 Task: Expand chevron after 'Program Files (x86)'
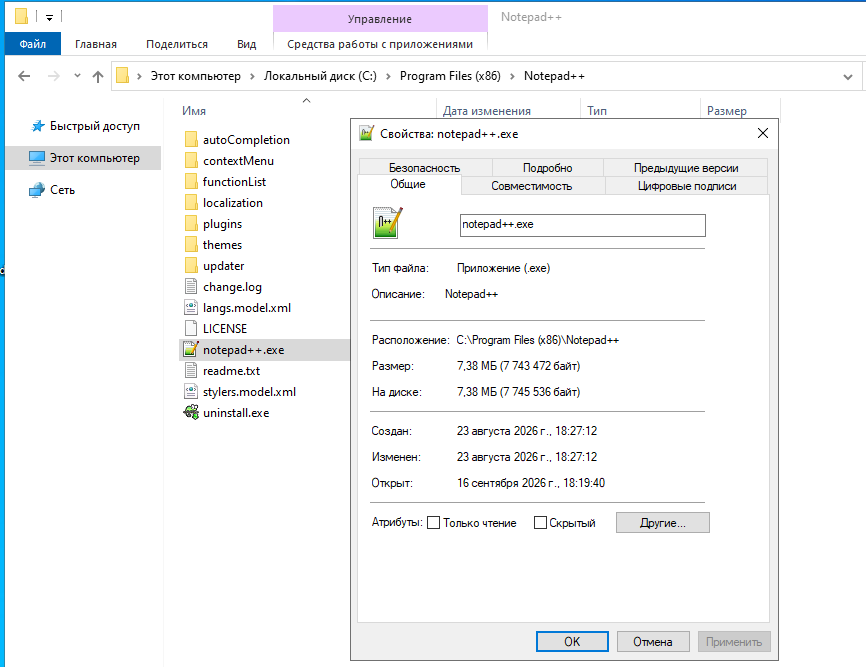(513, 76)
